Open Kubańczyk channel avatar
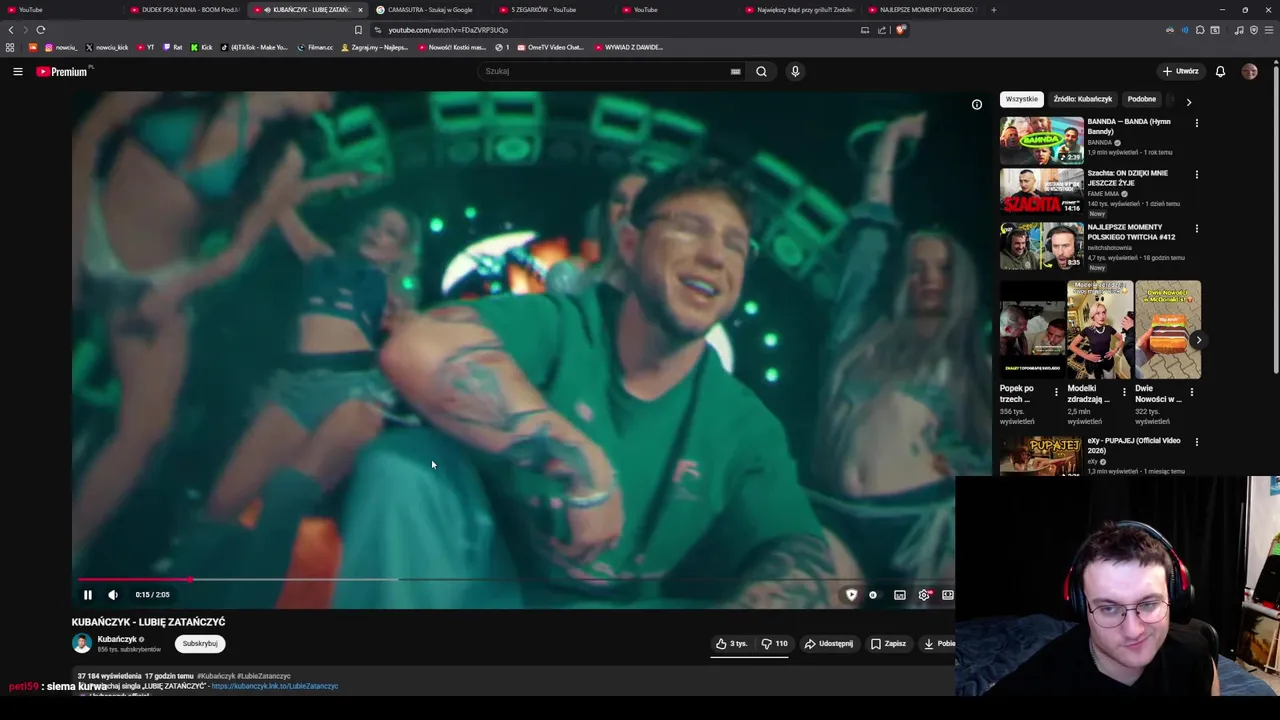The width and height of the screenshot is (1280, 720). coord(82,644)
